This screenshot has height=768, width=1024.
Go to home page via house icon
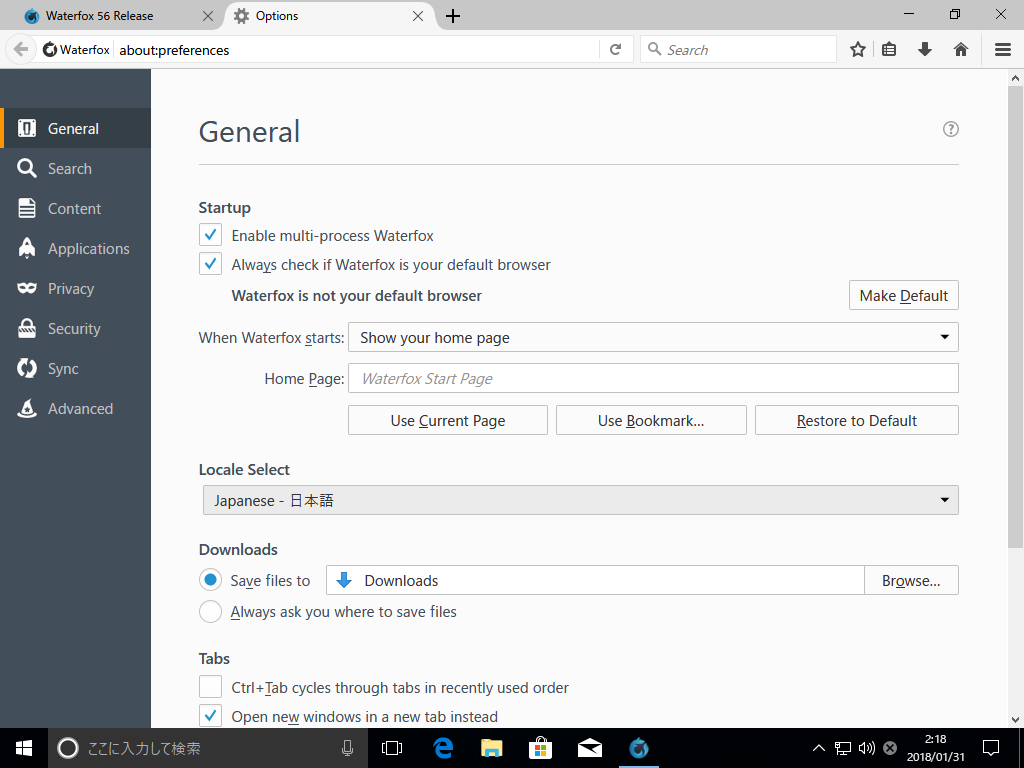point(961,50)
